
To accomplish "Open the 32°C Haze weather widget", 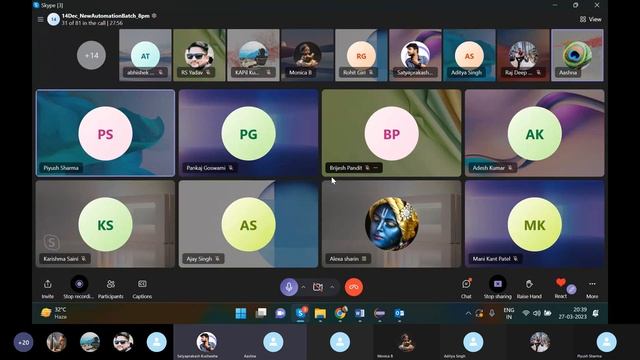I will pyautogui.click(x=54, y=313).
